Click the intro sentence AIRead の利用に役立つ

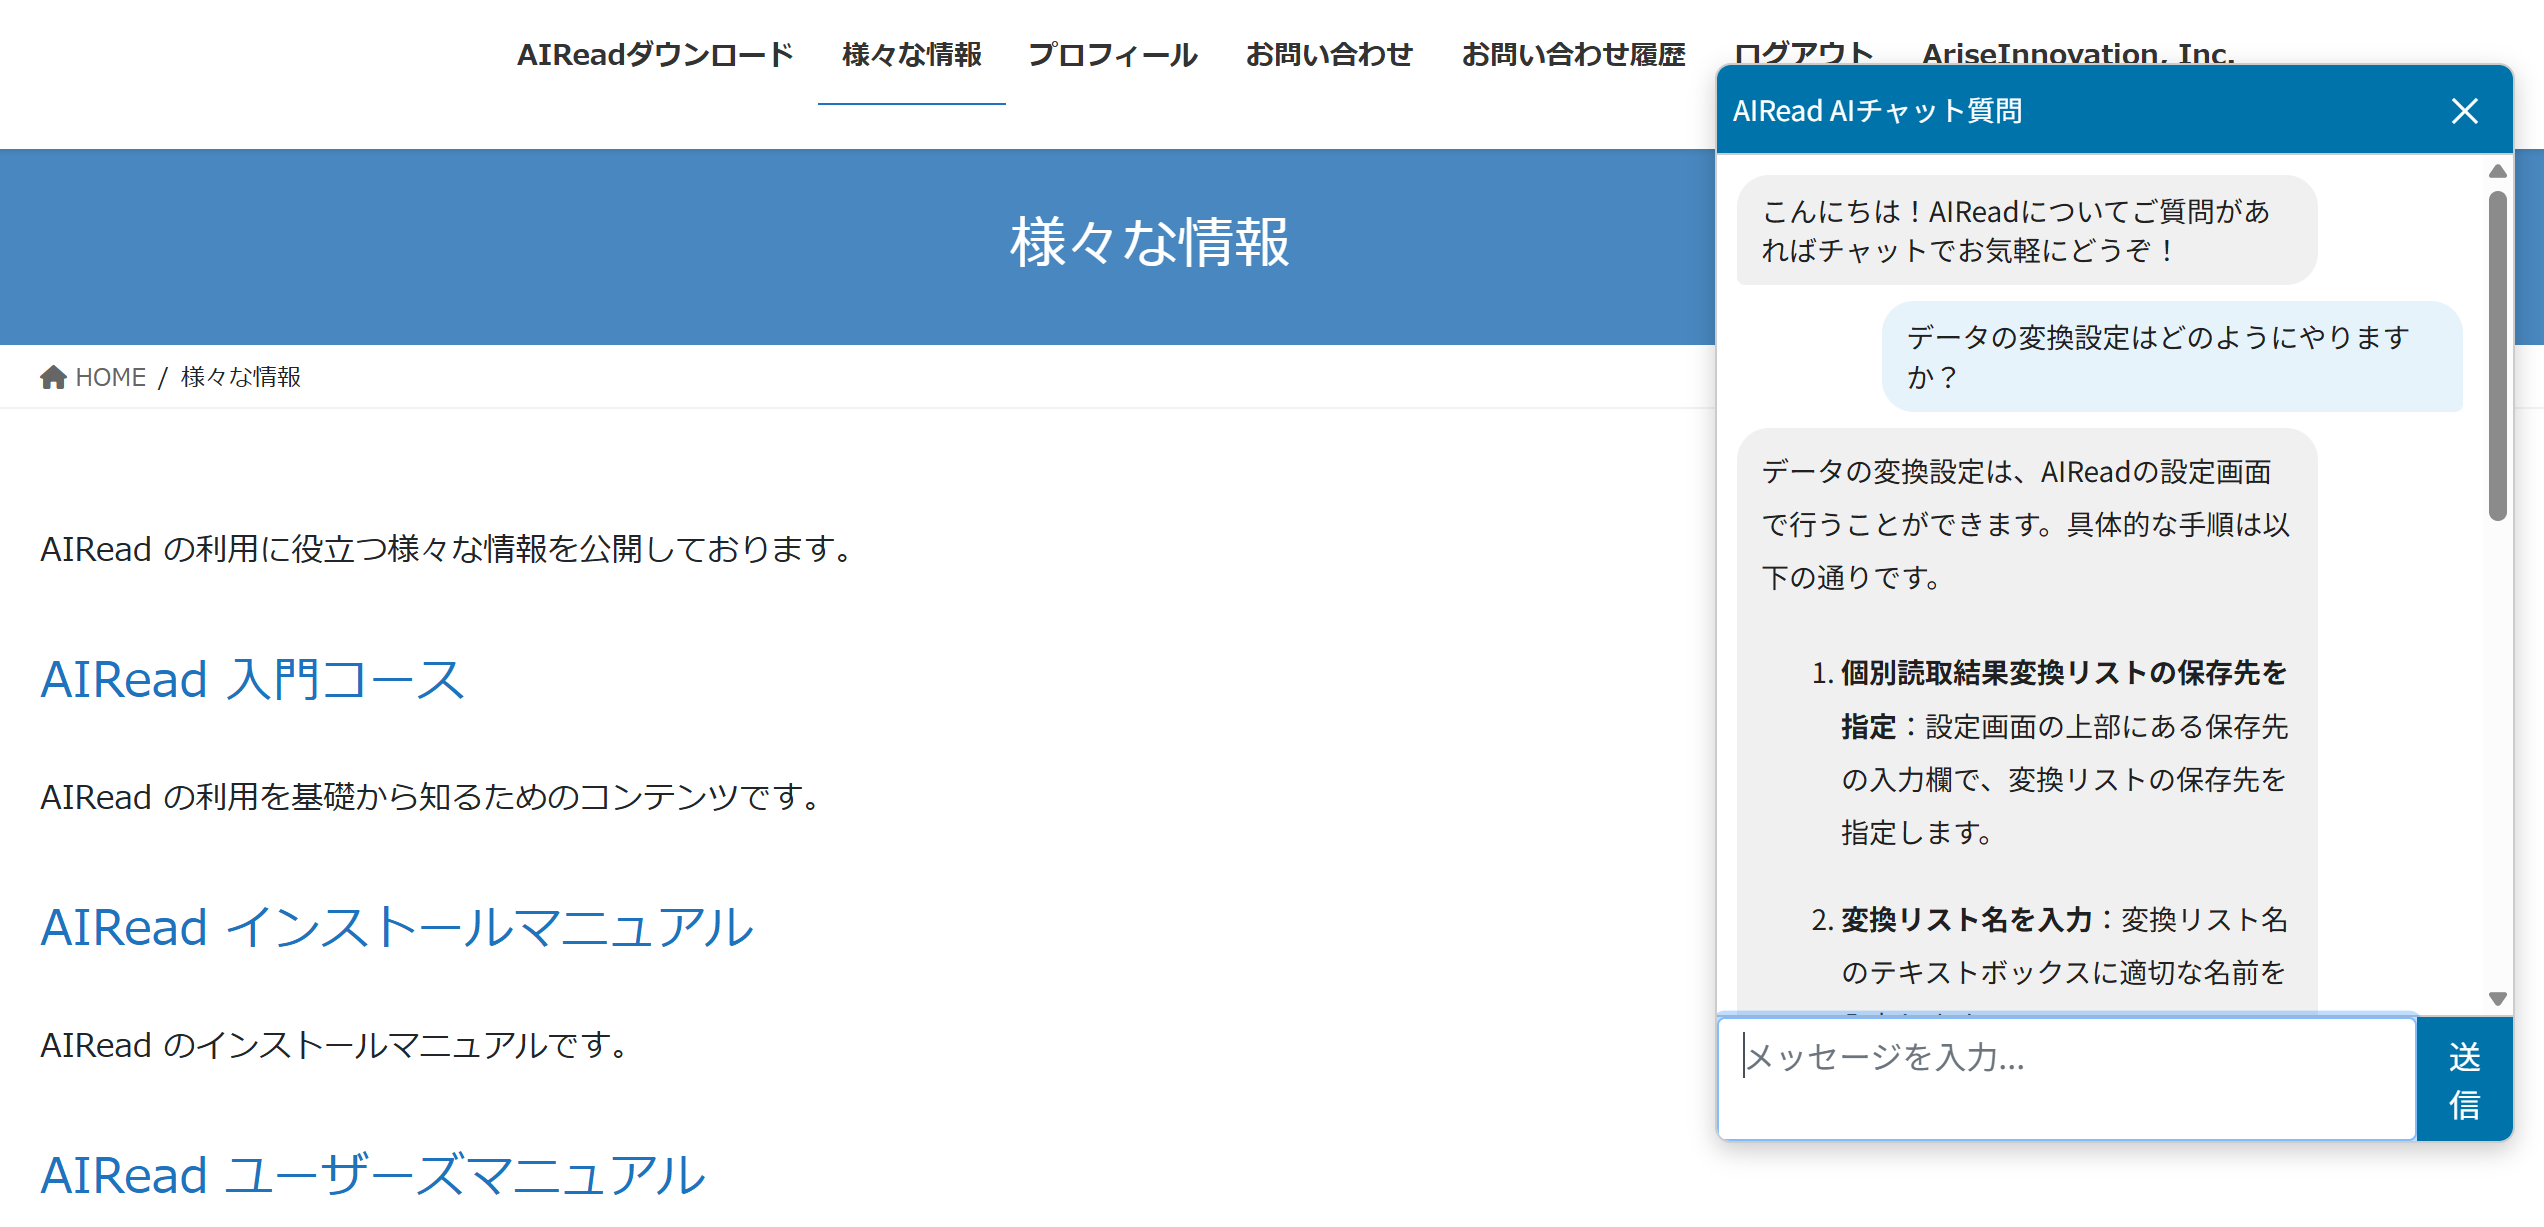pyautogui.click(x=446, y=549)
